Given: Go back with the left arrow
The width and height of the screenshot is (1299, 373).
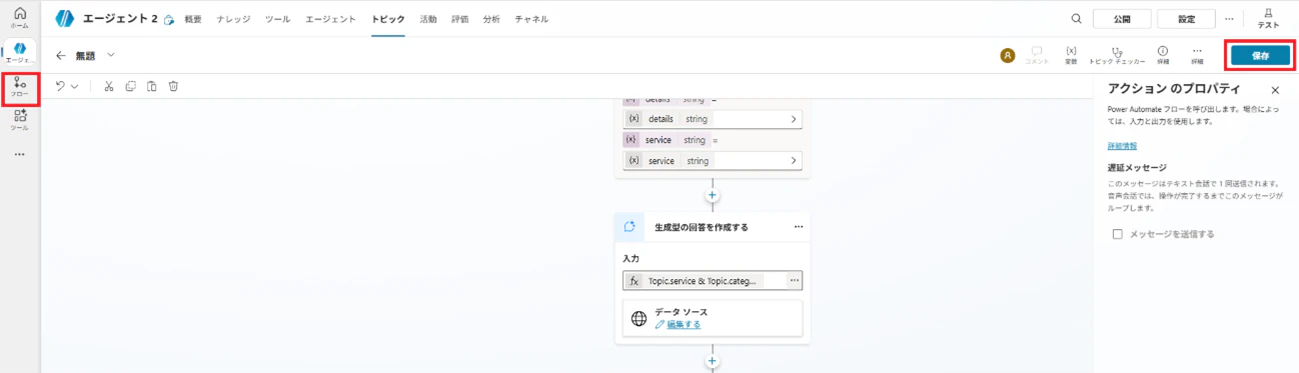Looking at the screenshot, I should 61,56.
